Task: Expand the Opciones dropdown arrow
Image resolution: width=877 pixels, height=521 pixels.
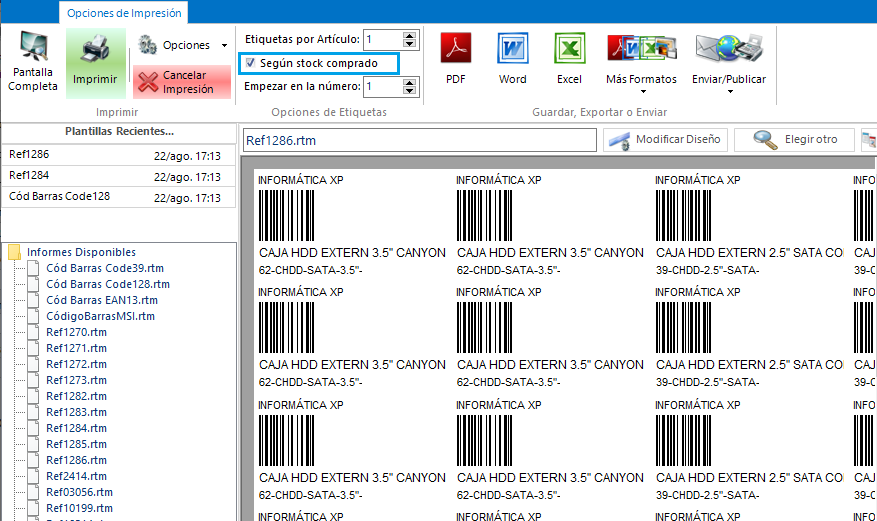Action: tap(224, 45)
